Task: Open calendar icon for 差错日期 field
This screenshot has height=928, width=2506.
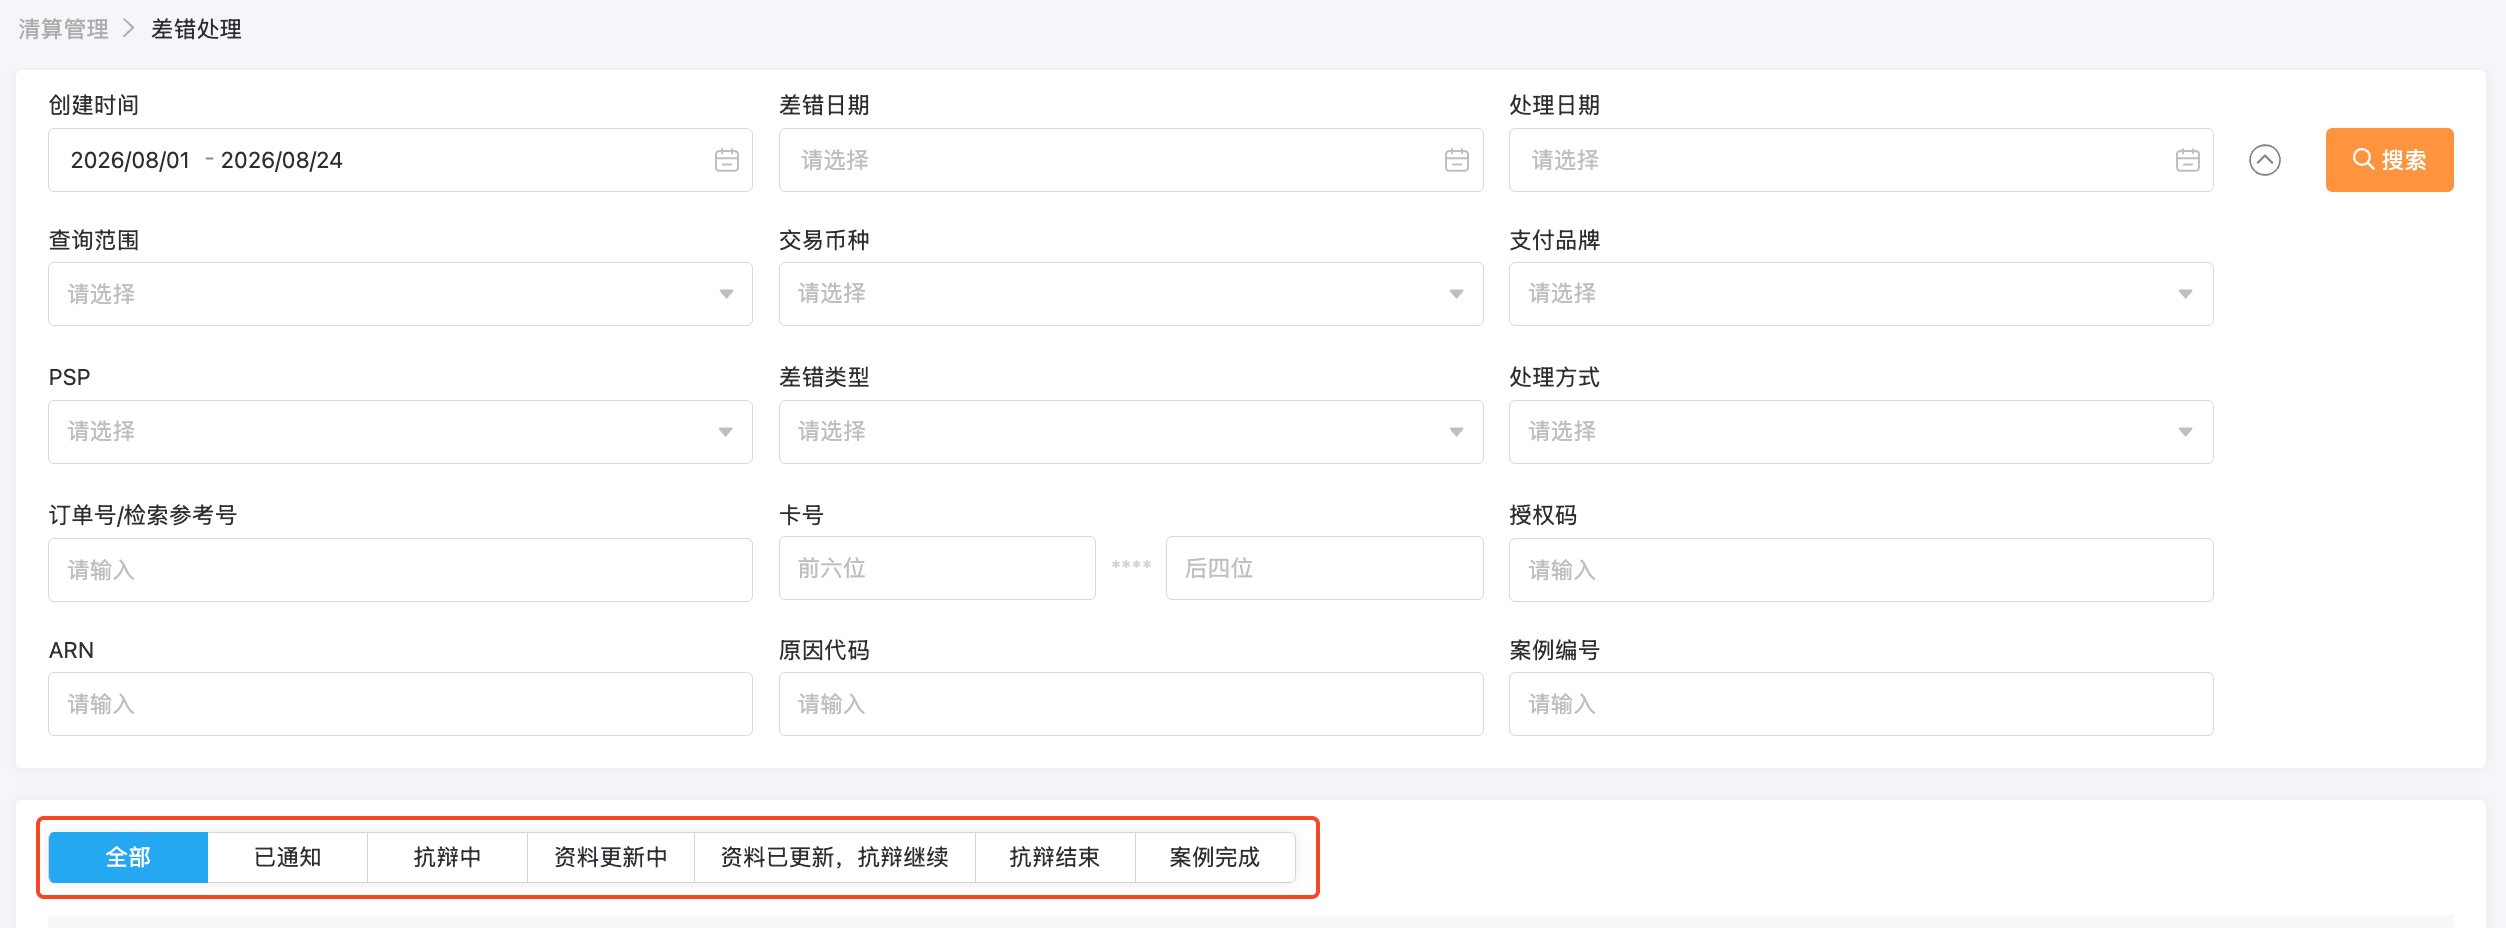Action: (x=1457, y=160)
